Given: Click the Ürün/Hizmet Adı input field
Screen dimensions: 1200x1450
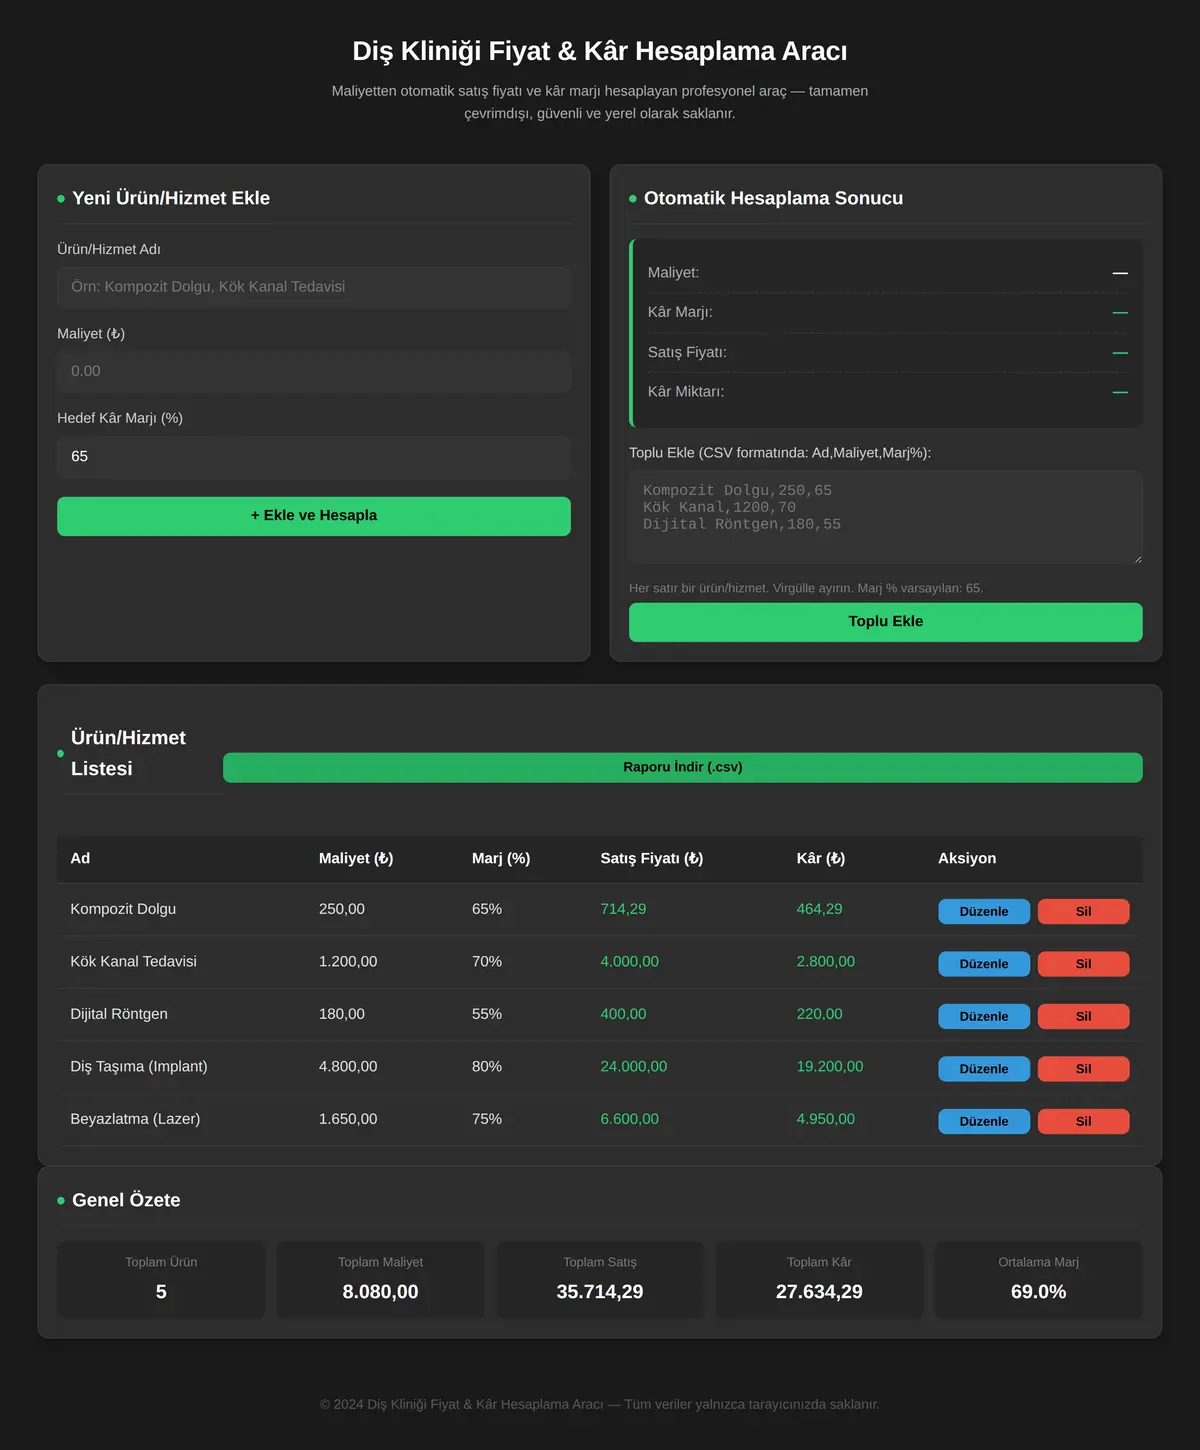Looking at the screenshot, I should click(x=314, y=287).
